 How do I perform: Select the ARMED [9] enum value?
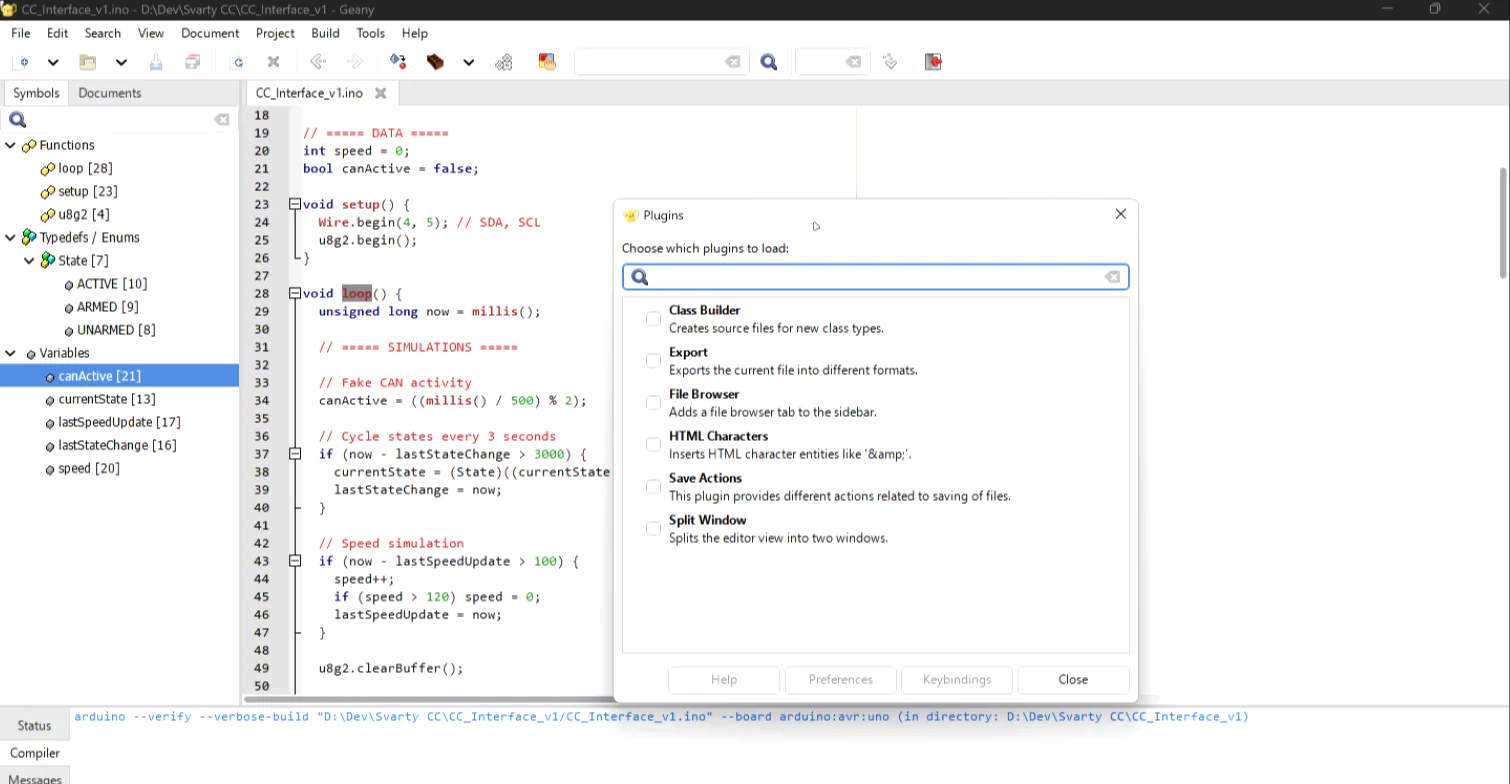tap(107, 307)
